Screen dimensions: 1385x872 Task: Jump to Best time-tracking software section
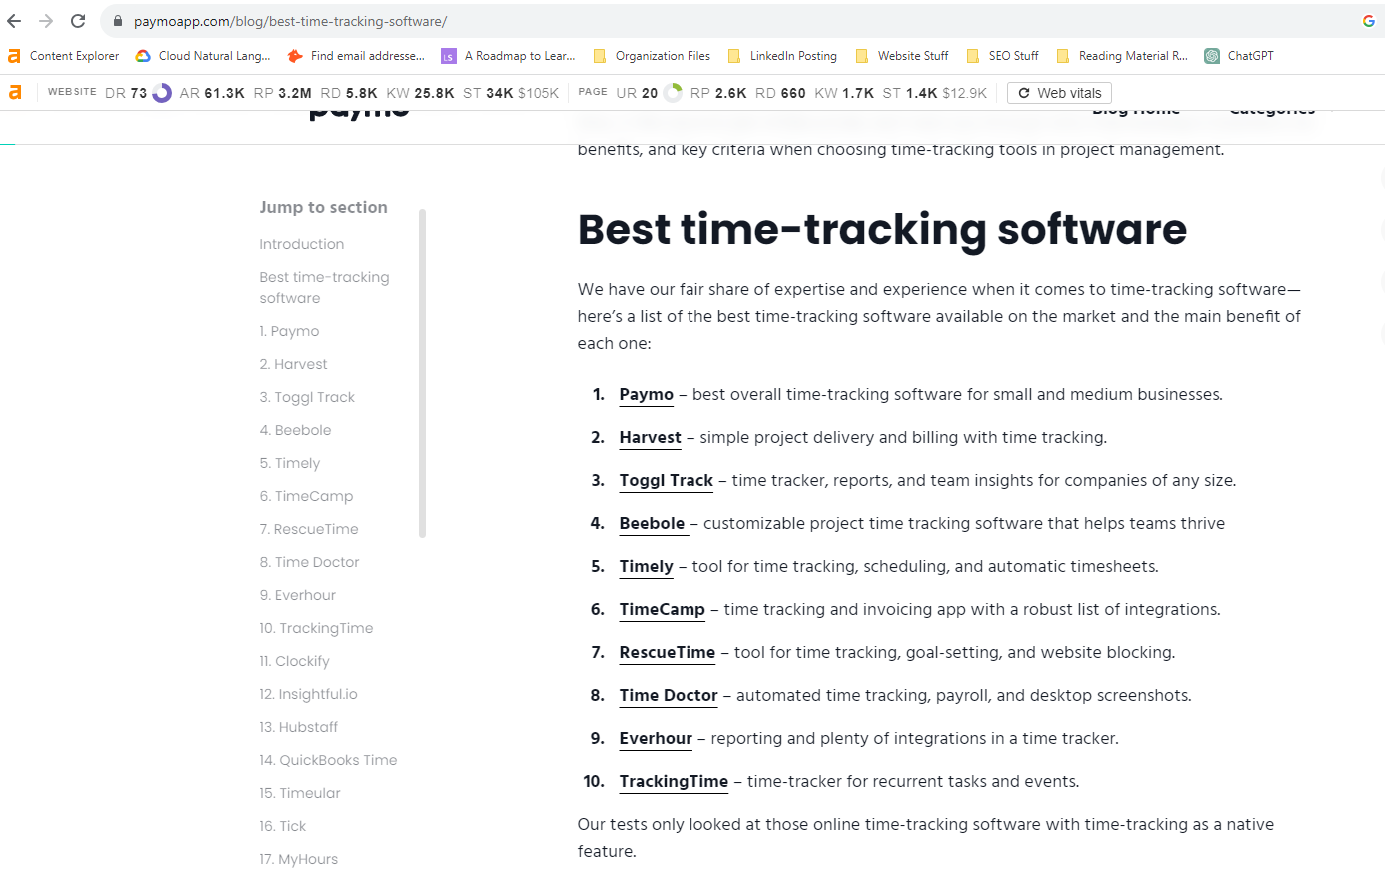(x=324, y=287)
